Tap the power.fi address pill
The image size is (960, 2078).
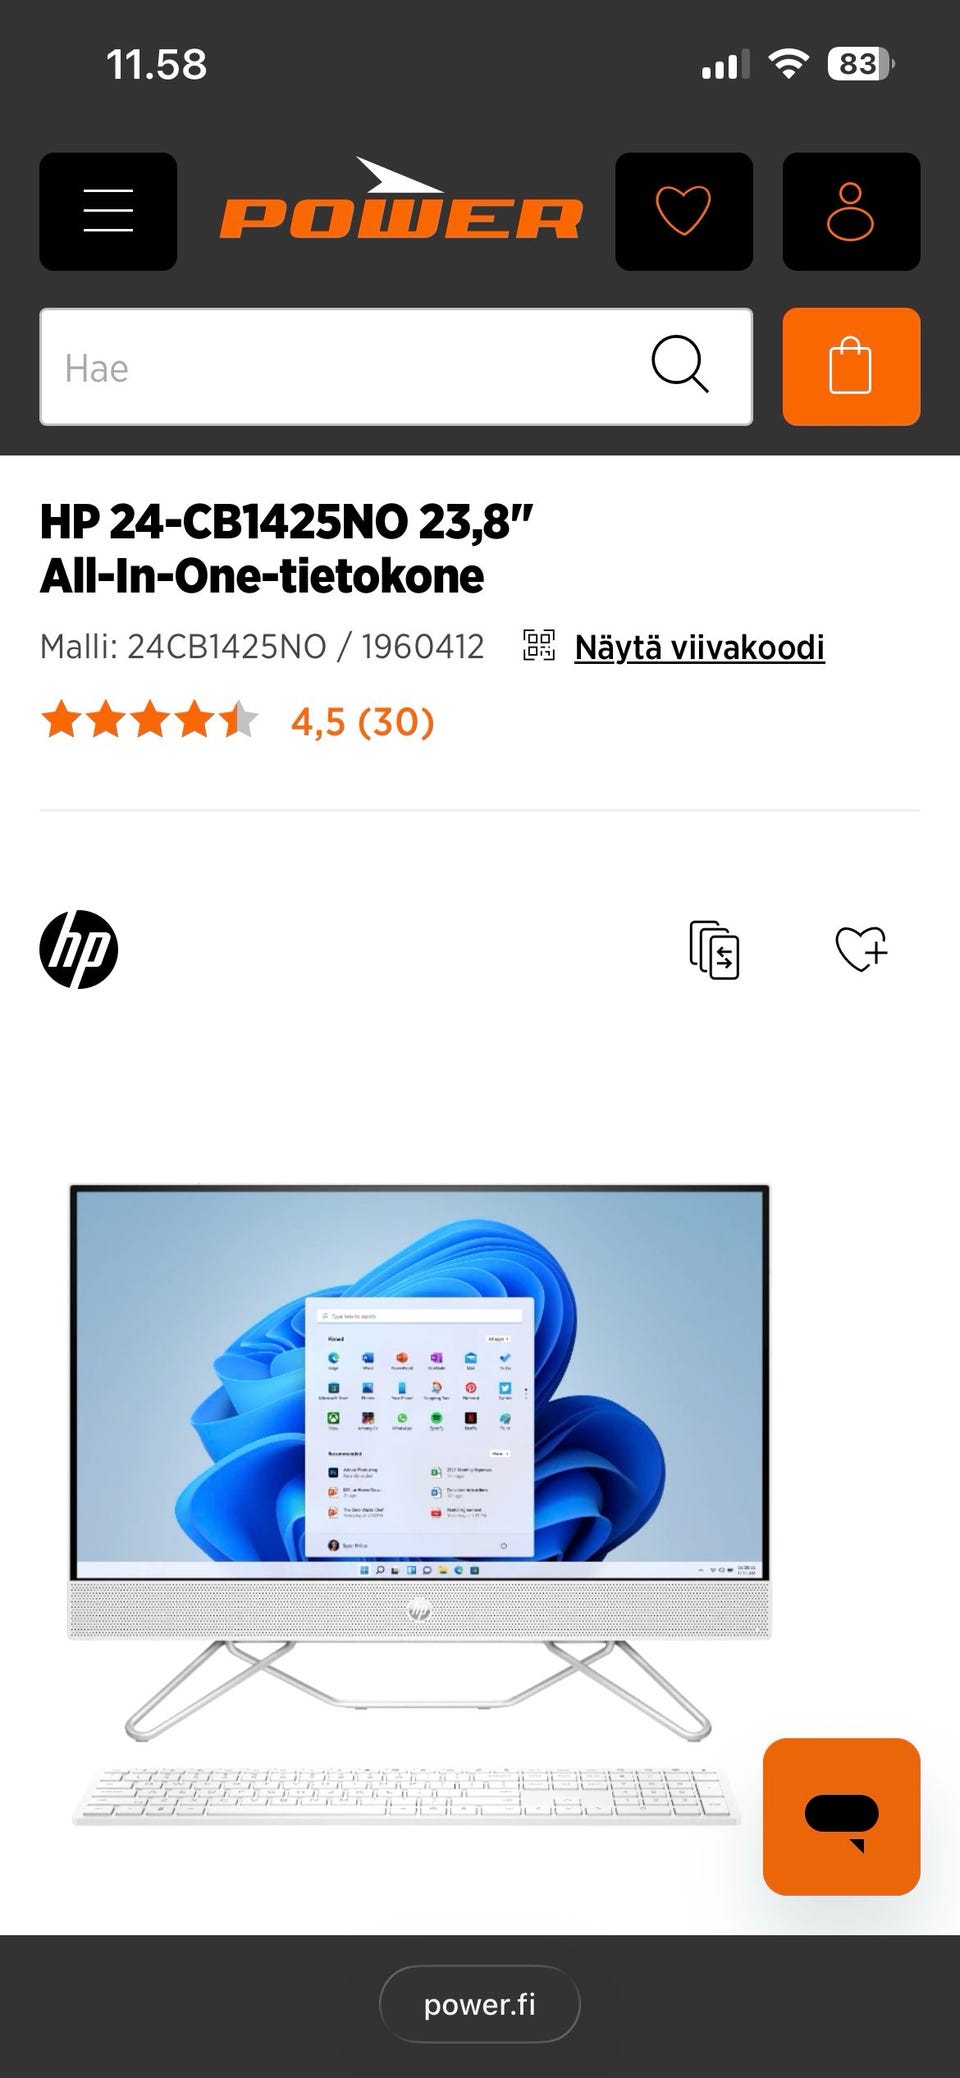click(480, 2004)
